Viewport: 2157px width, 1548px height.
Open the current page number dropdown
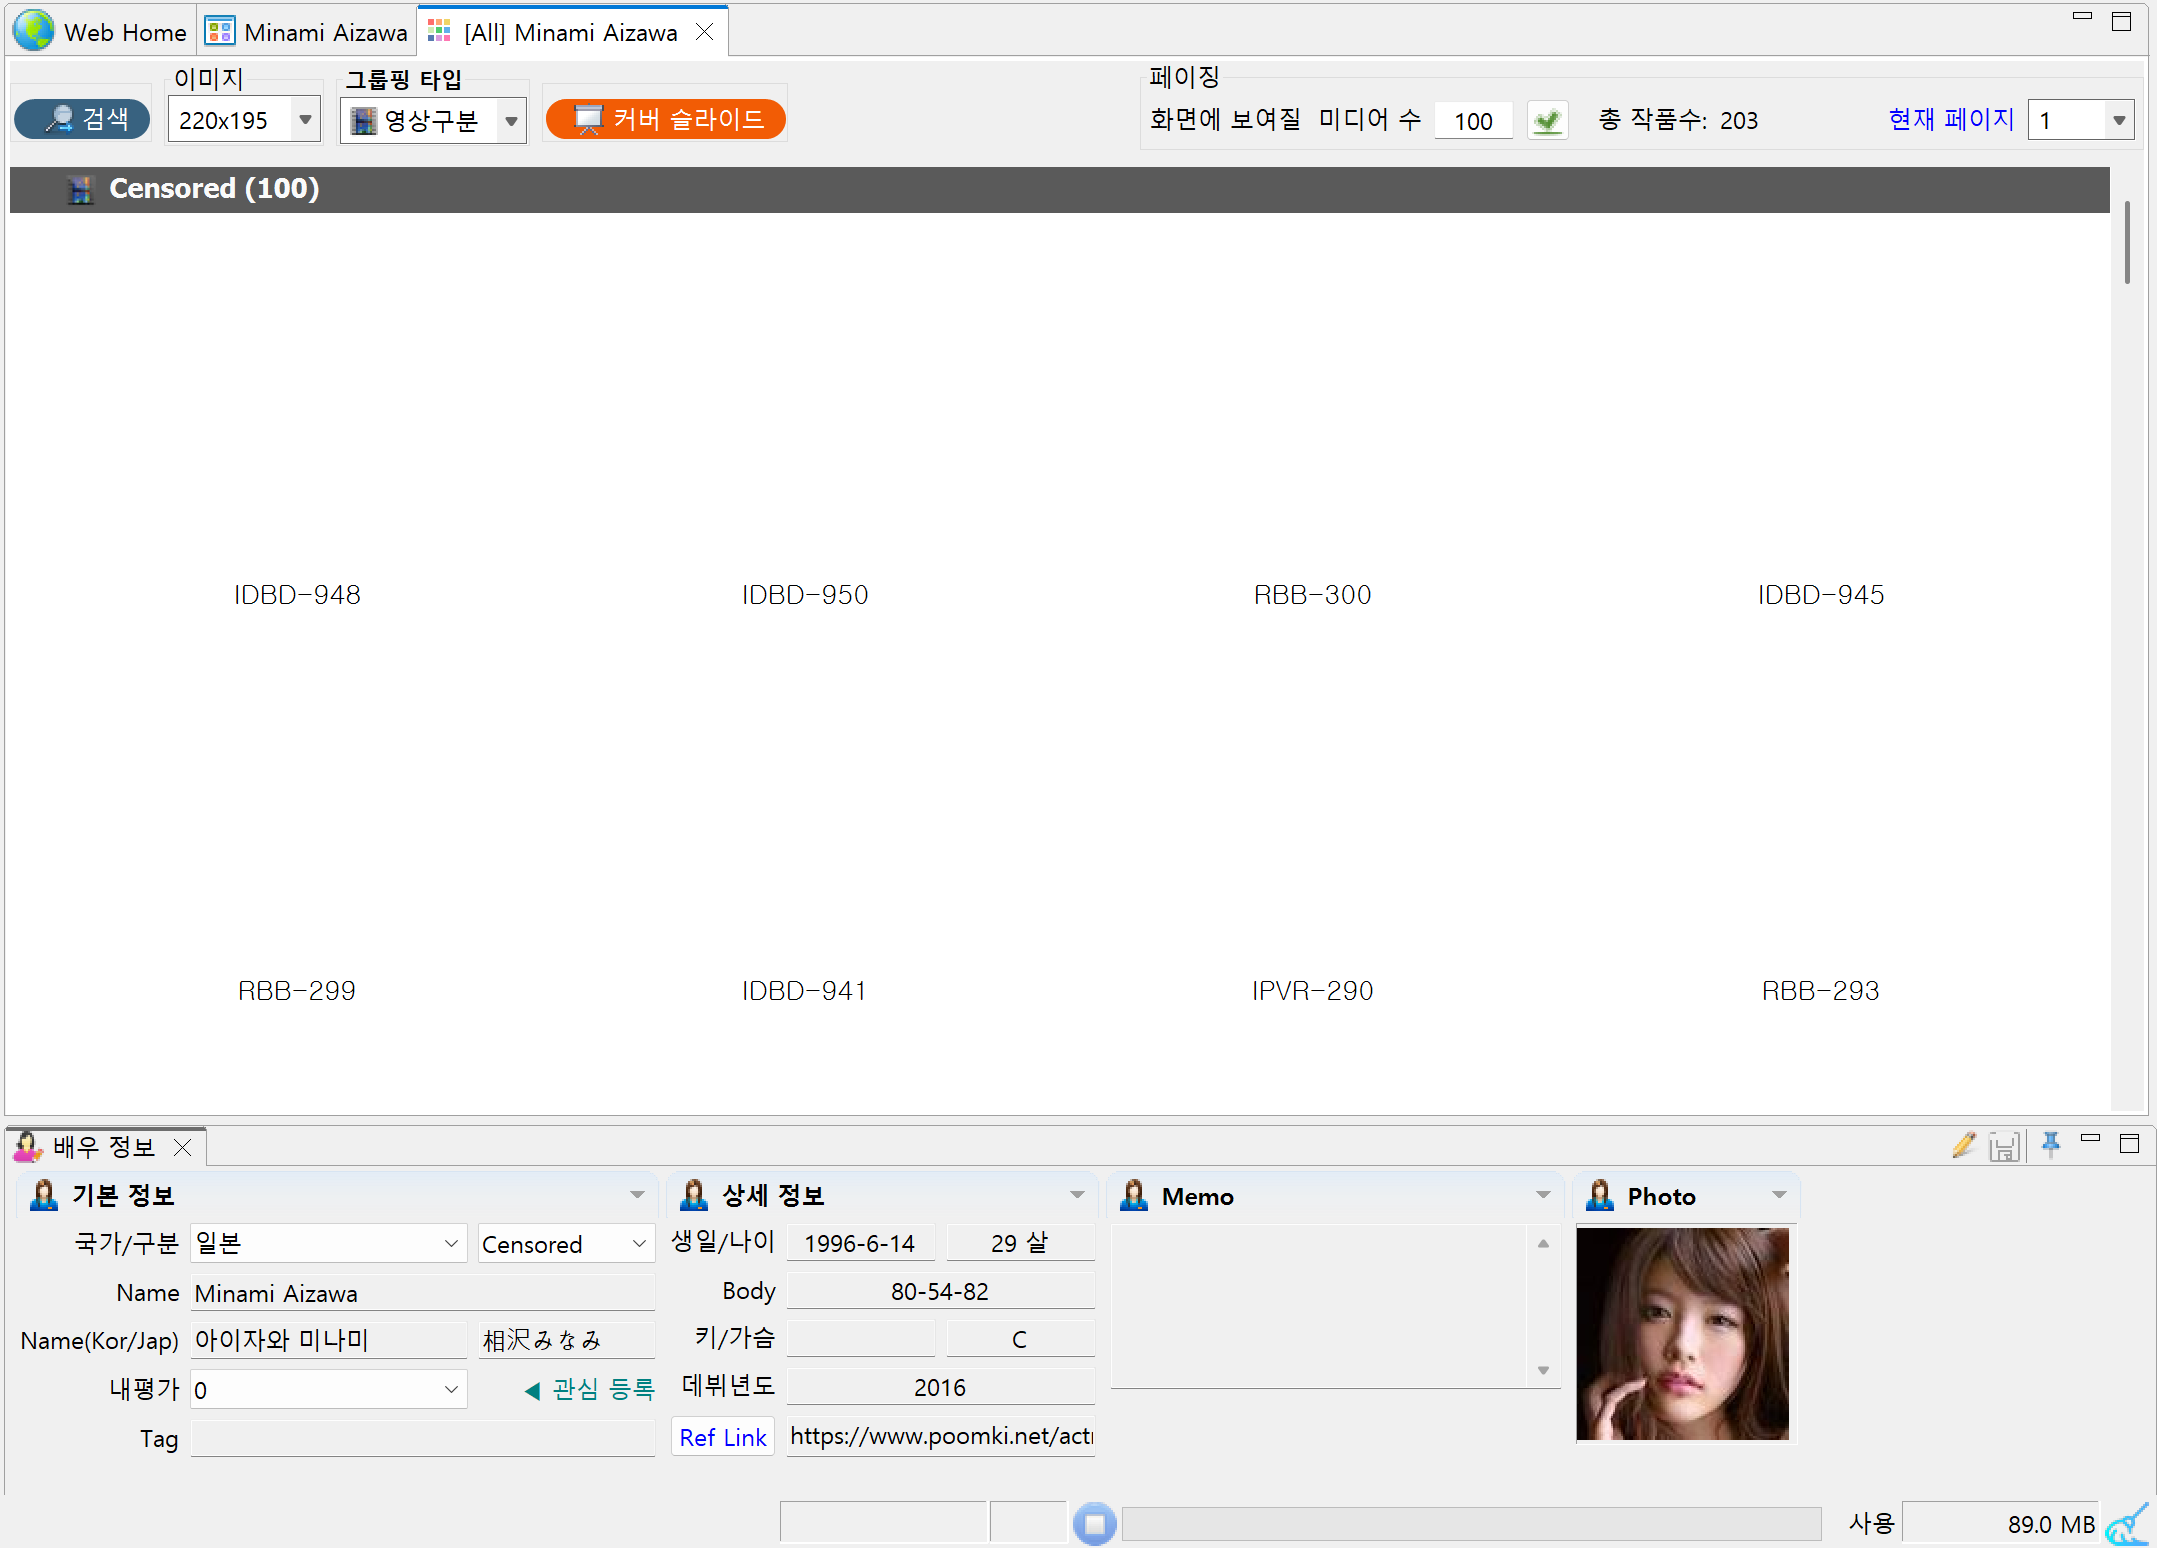click(x=2118, y=121)
